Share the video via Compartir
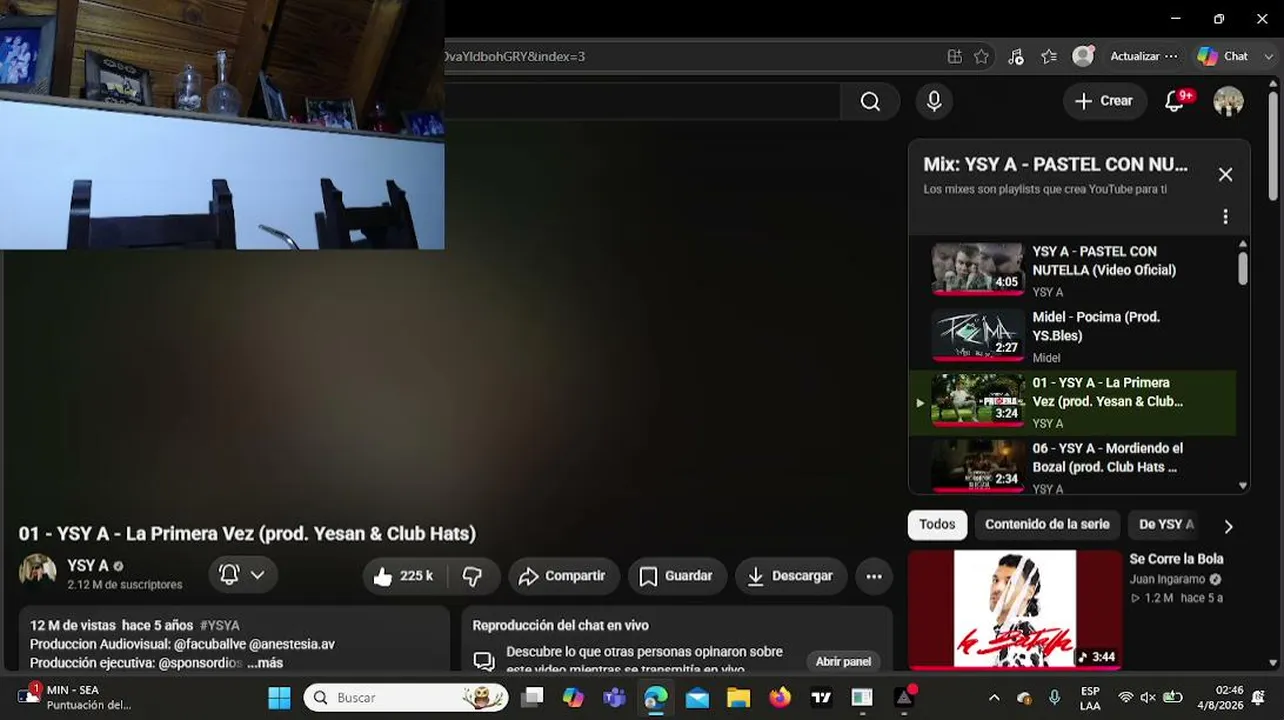Screen dimensions: 1284x720 pos(563,576)
